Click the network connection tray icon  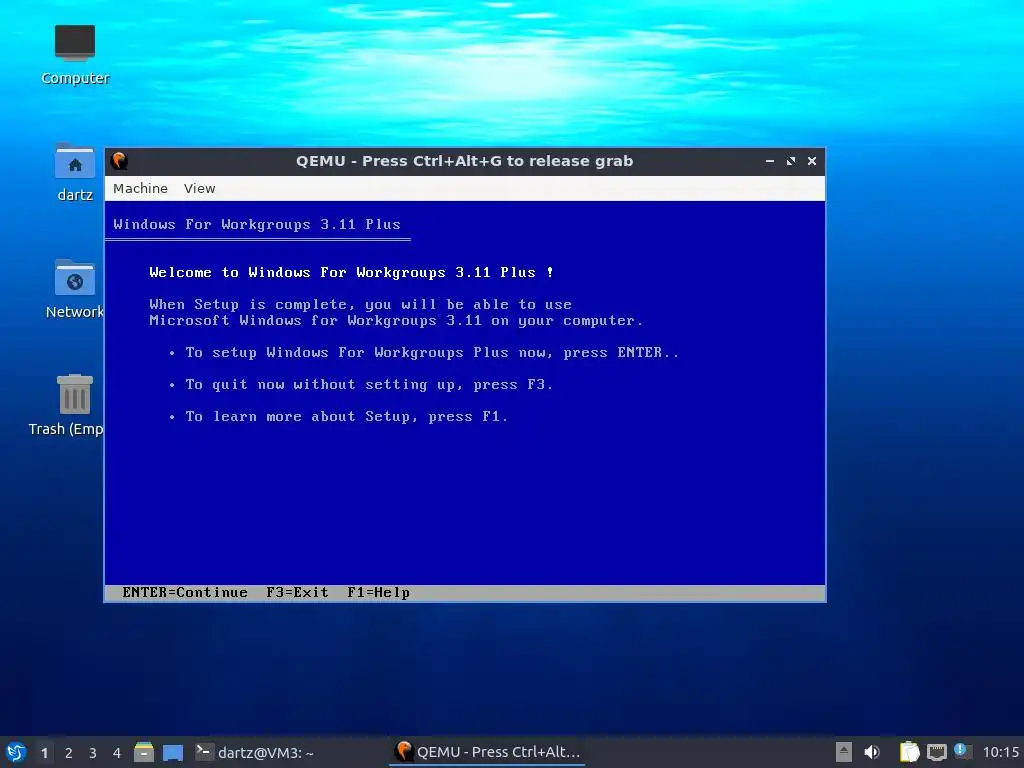(936, 752)
